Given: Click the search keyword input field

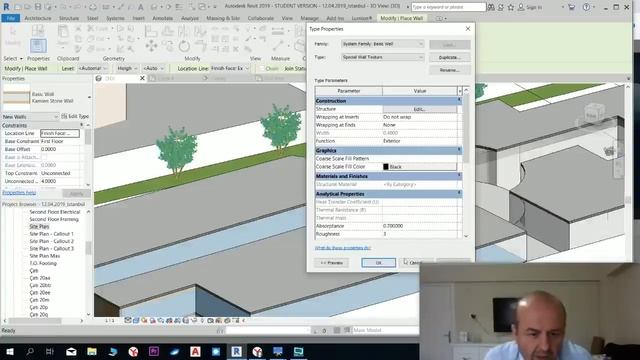Looking at the screenshot, I should click(448, 7).
